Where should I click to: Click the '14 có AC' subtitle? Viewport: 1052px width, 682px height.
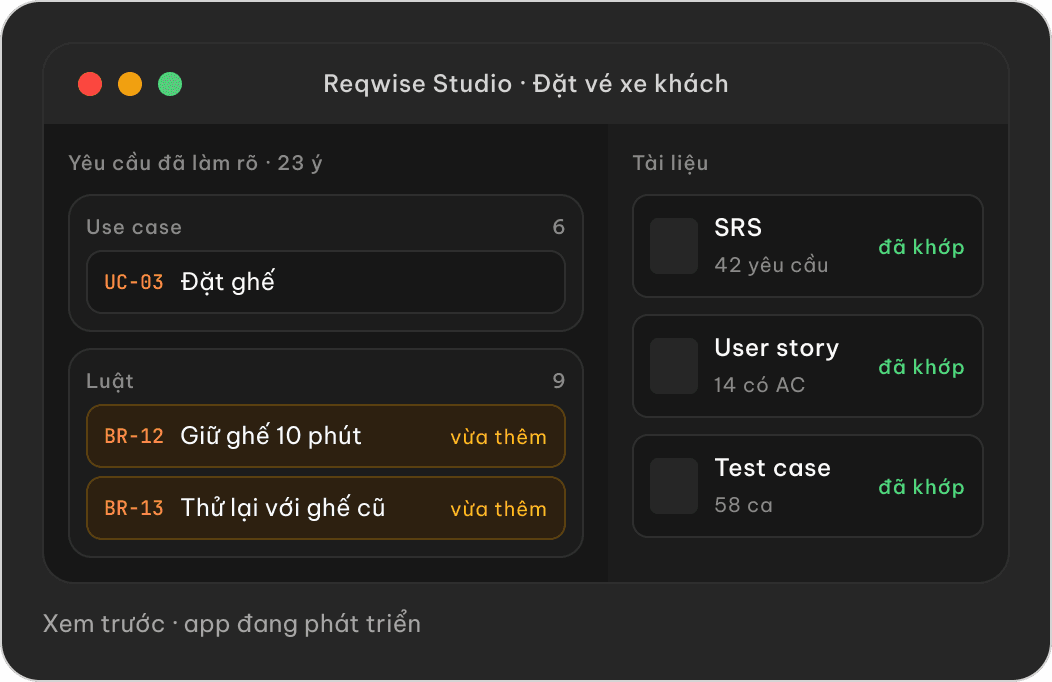pyautogui.click(x=759, y=385)
